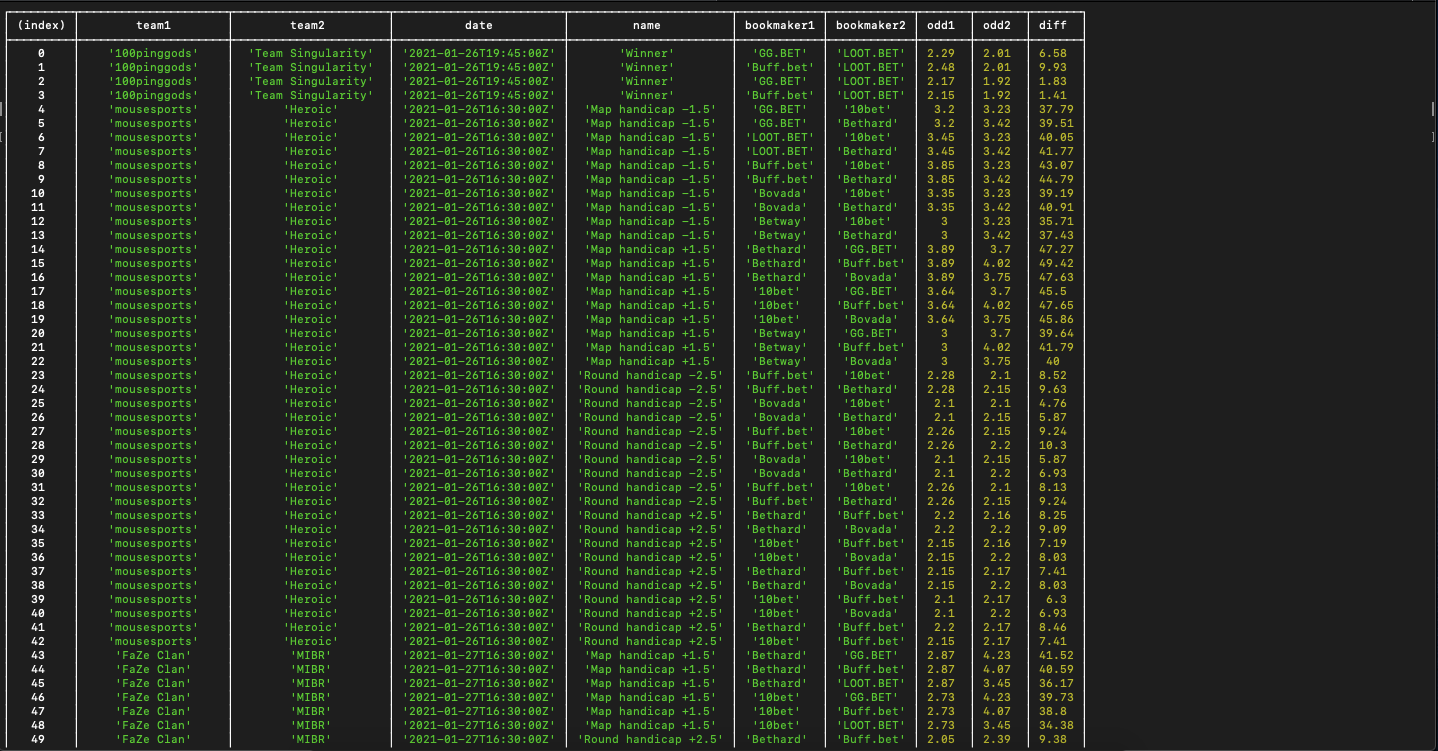Viewport: 1438px width, 751px height.
Task: Click 'Heroic' in row 4
Action: (x=311, y=109)
